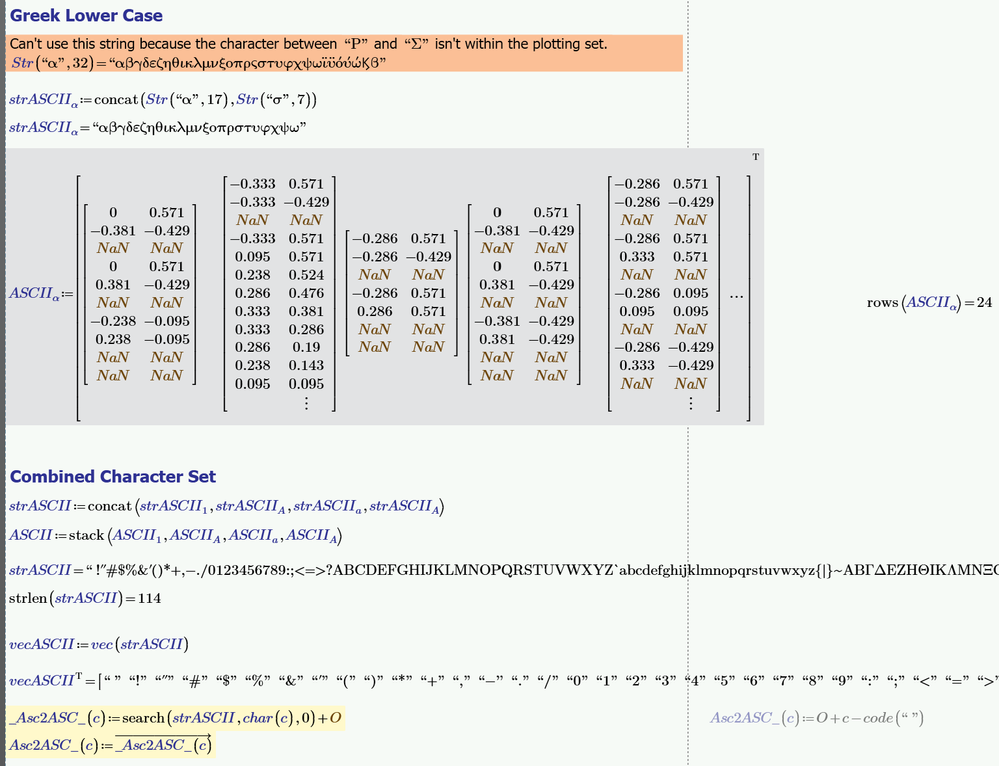Click the horizontal ellipsis of the ASCIIα matrix
999x766 pixels.
(x=737, y=296)
